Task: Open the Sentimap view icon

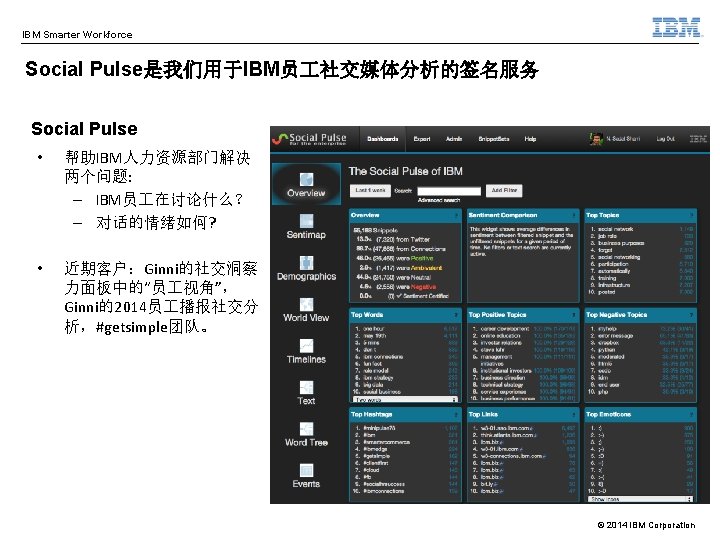Action: tap(306, 221)
